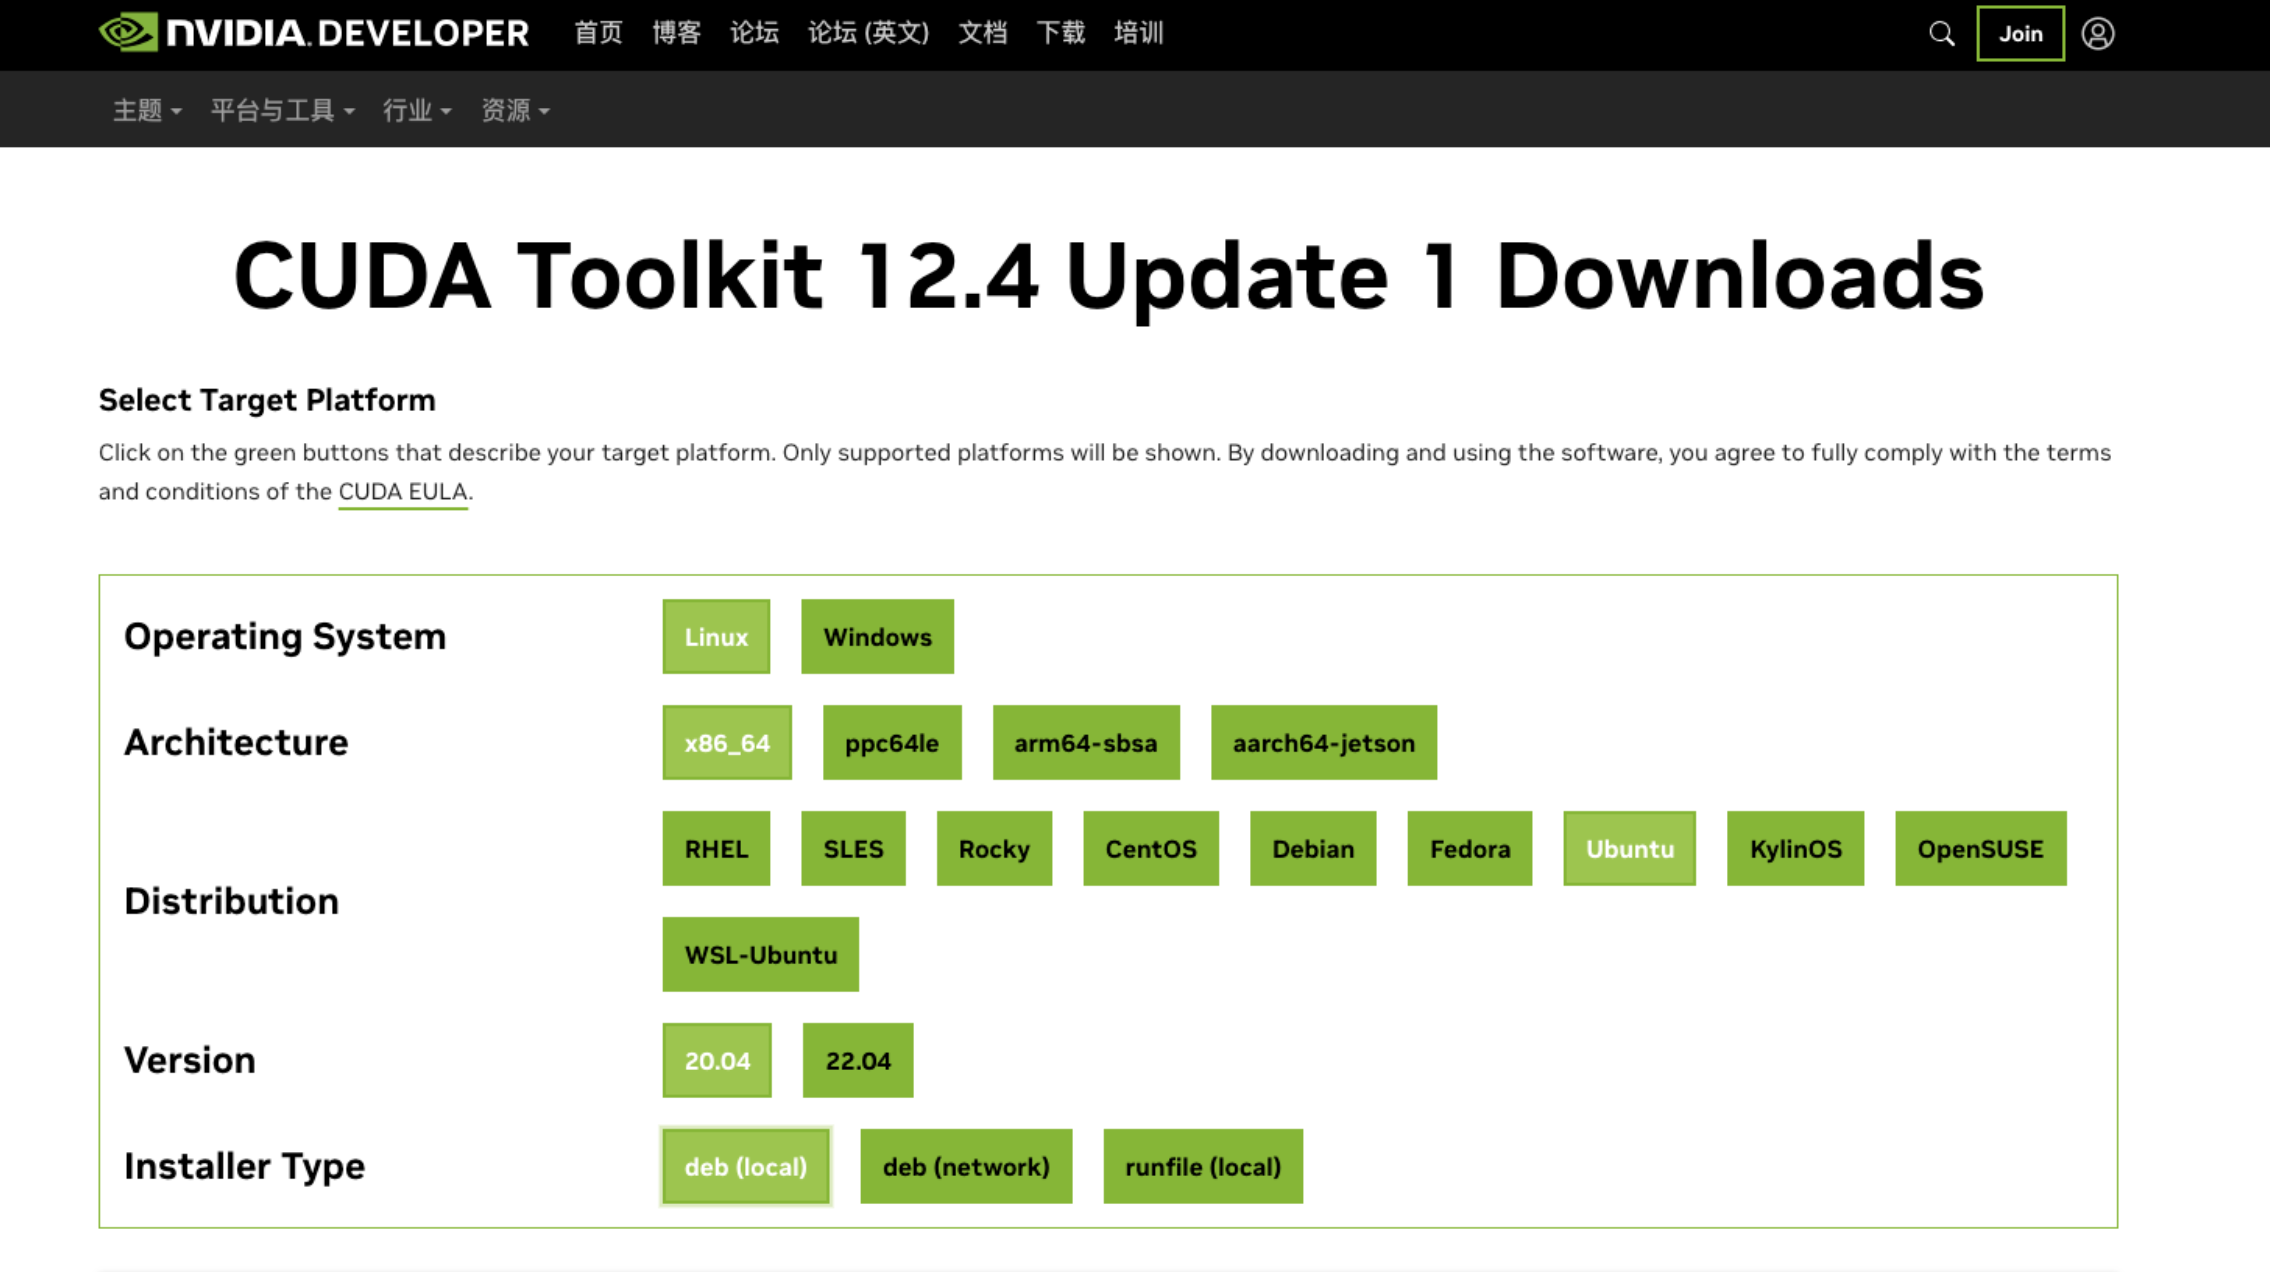The width and height of the screenshot is (2270, 1272).
Task: Pick deb (local) installer type
Action: [x=746, y=1167]
